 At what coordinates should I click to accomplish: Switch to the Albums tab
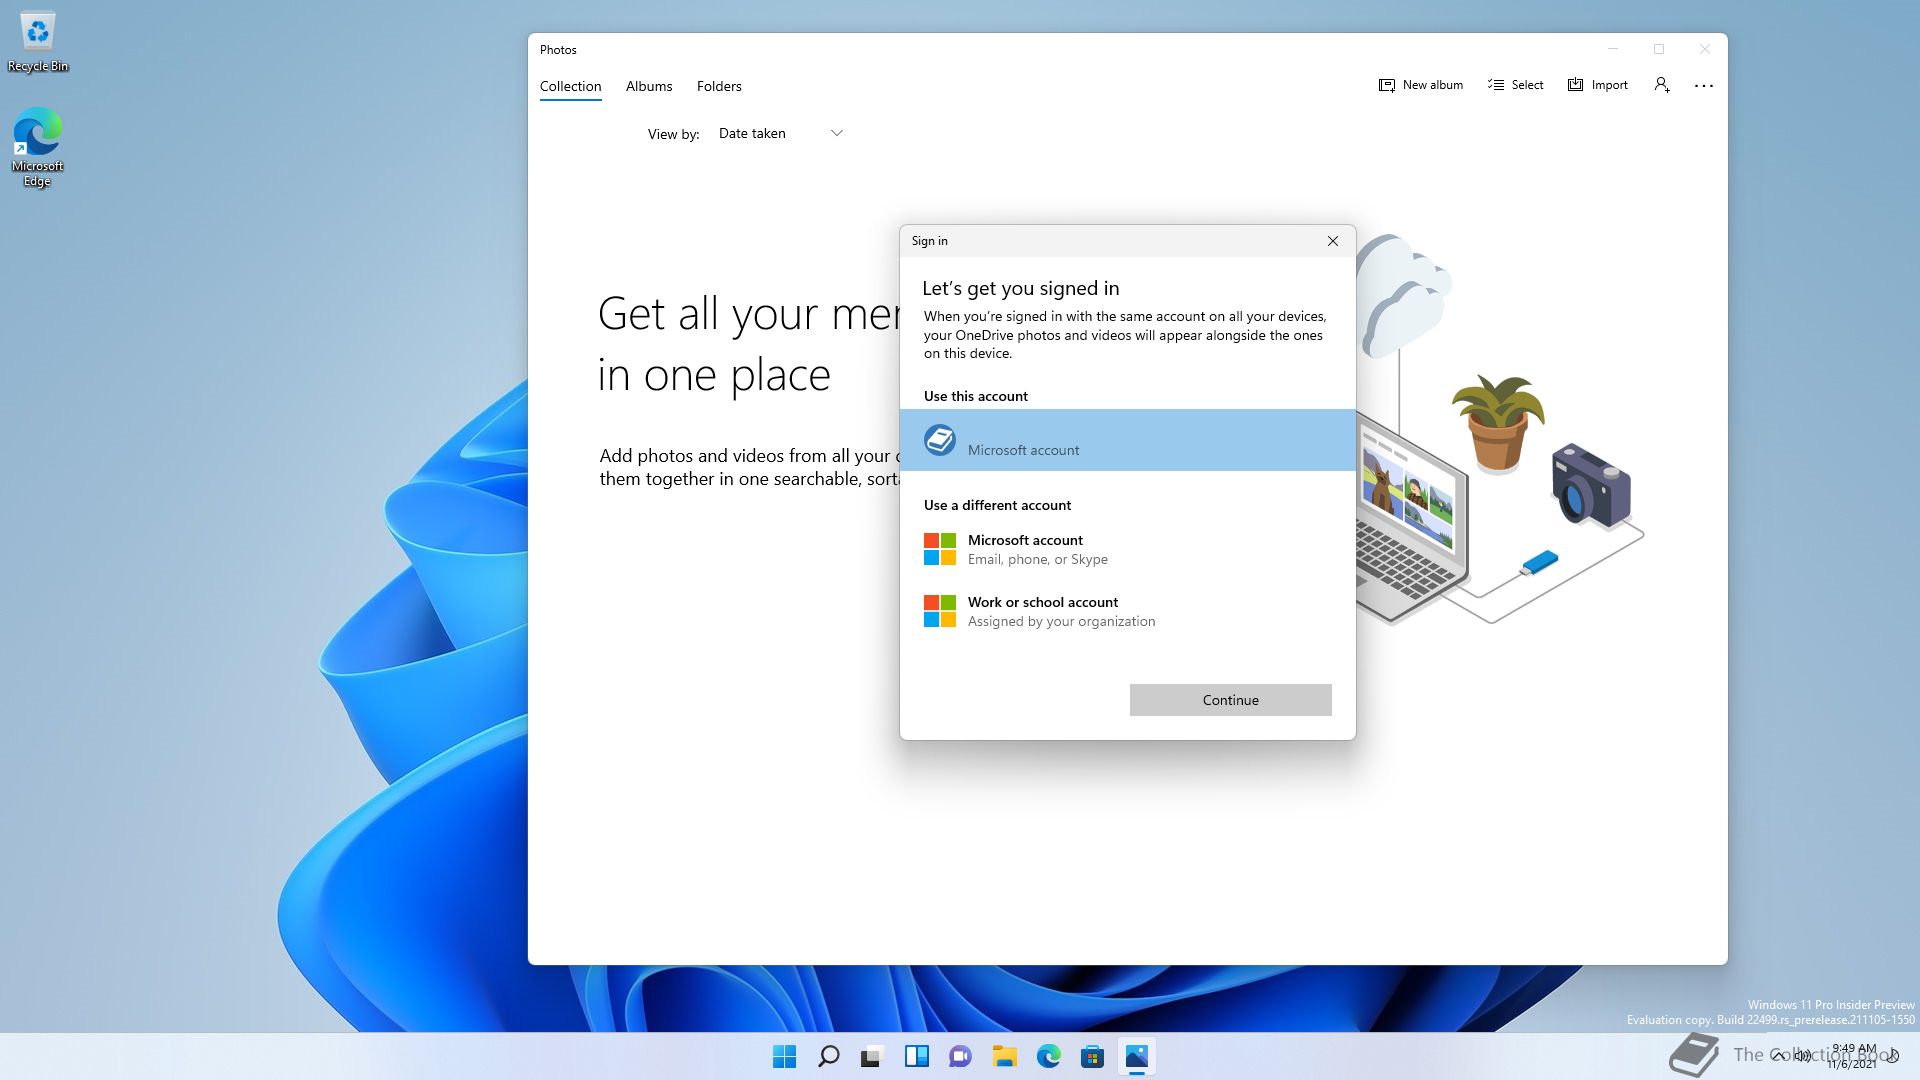[x=649, y=86]
